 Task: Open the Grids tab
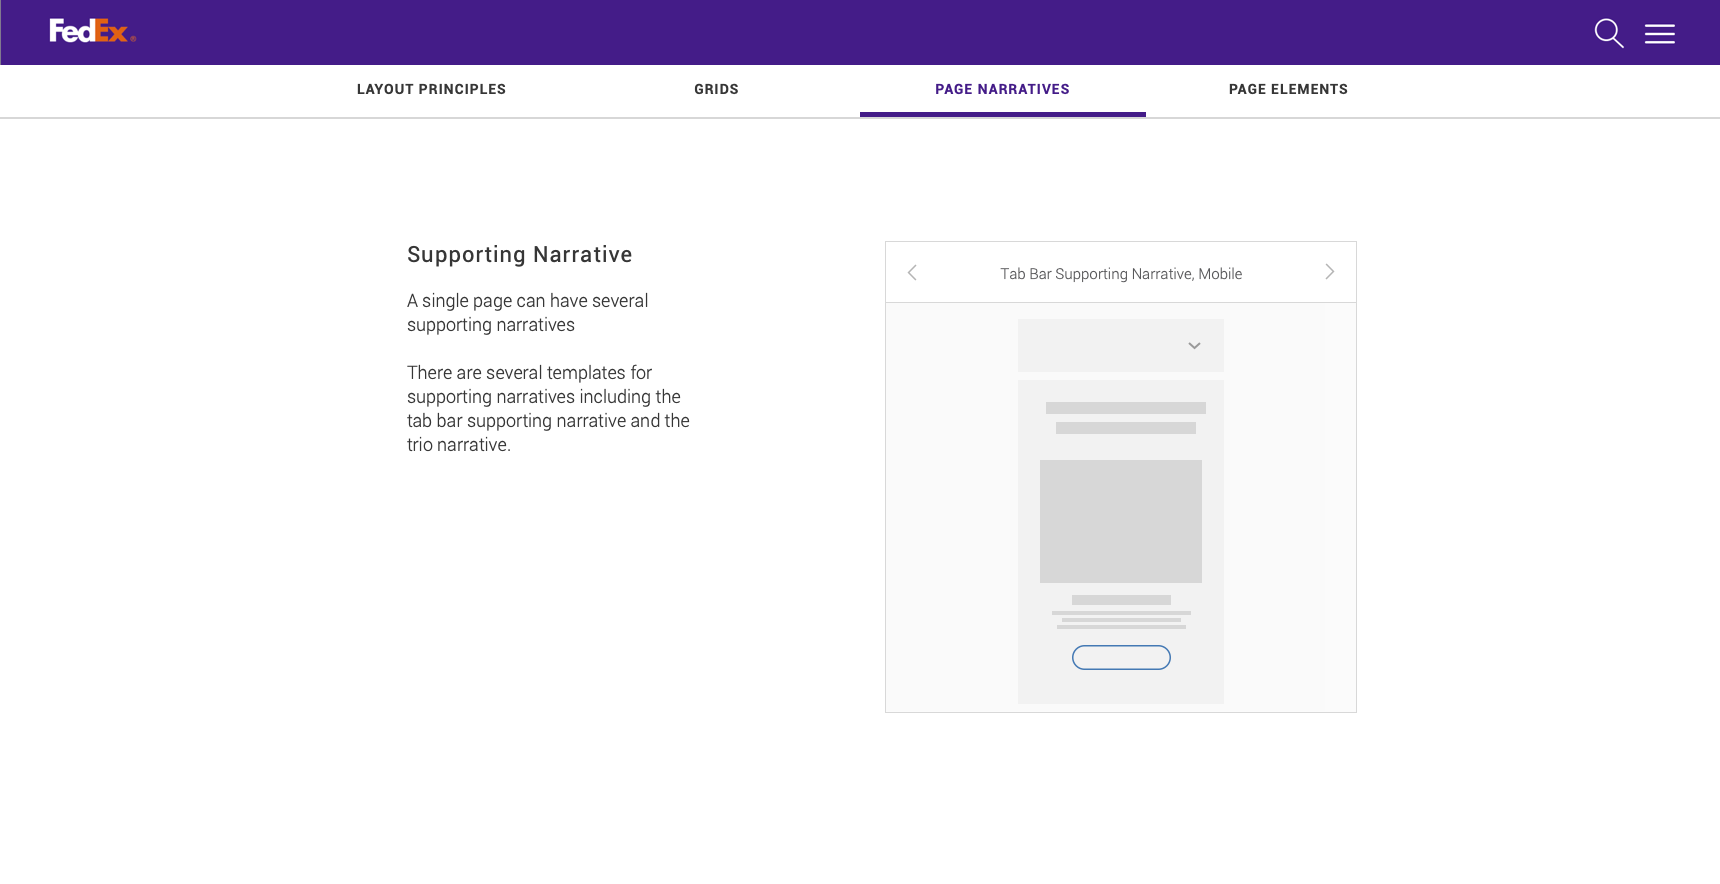716,90
